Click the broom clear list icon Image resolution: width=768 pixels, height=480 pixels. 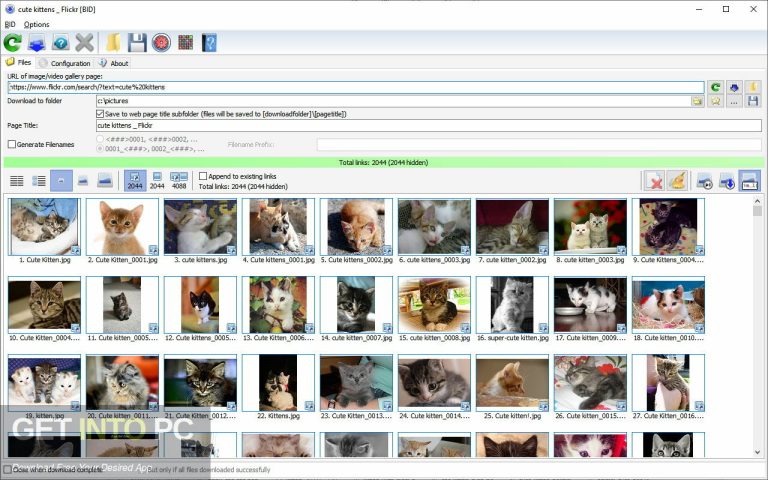[x=678, y=181]
